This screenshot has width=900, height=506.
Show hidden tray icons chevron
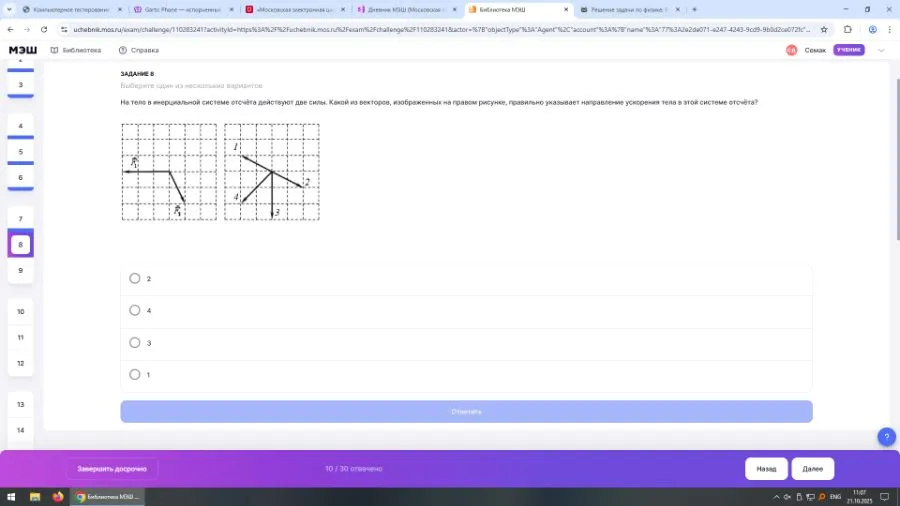776,497
